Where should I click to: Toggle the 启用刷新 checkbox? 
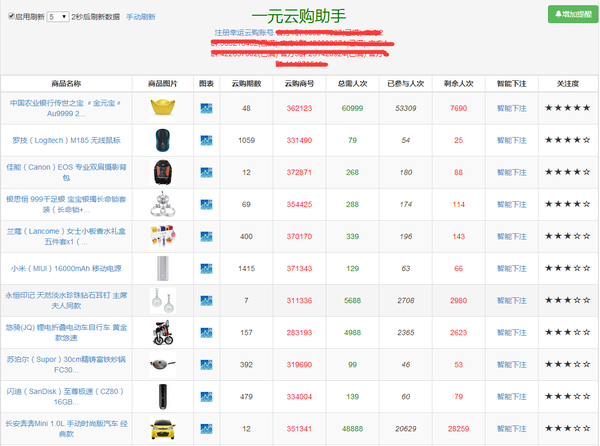pyautogui.click(x=11, y=16)
